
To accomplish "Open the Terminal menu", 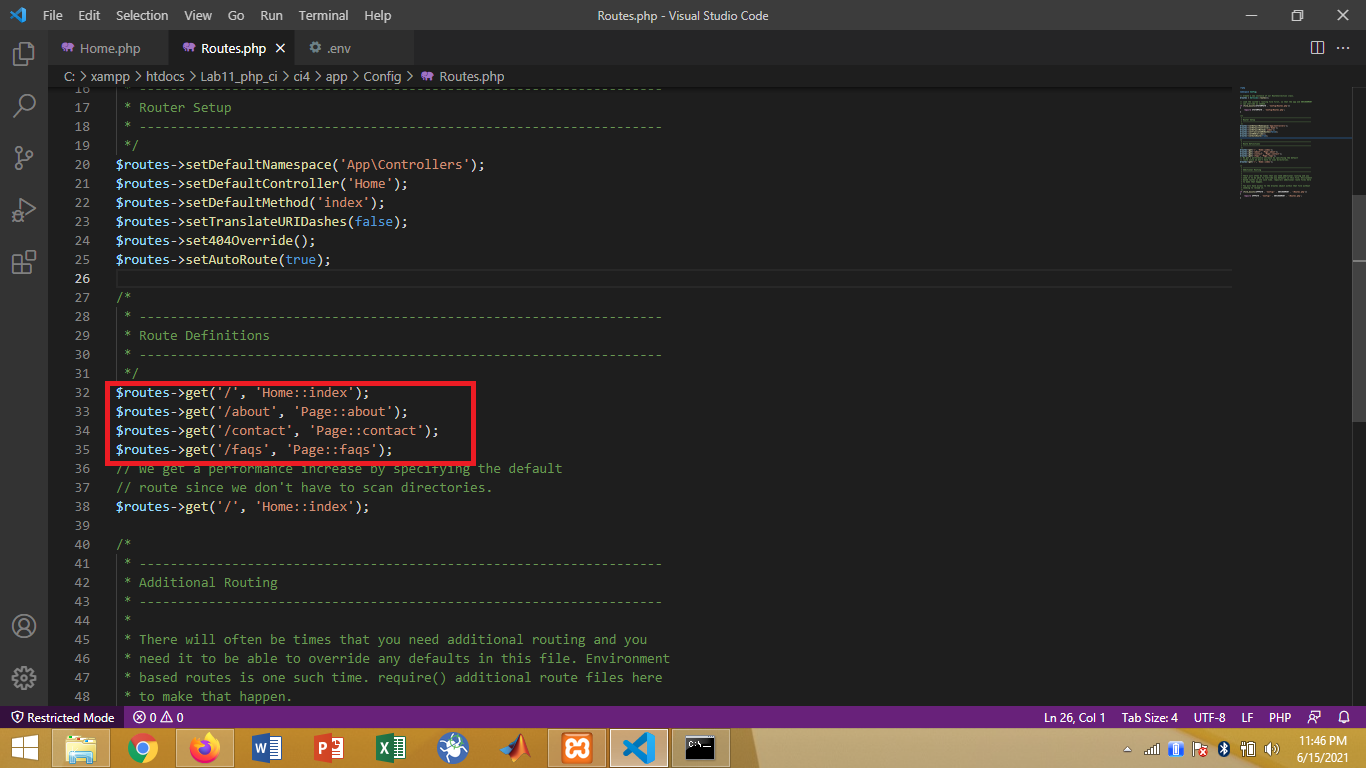I will click(322, 15).
